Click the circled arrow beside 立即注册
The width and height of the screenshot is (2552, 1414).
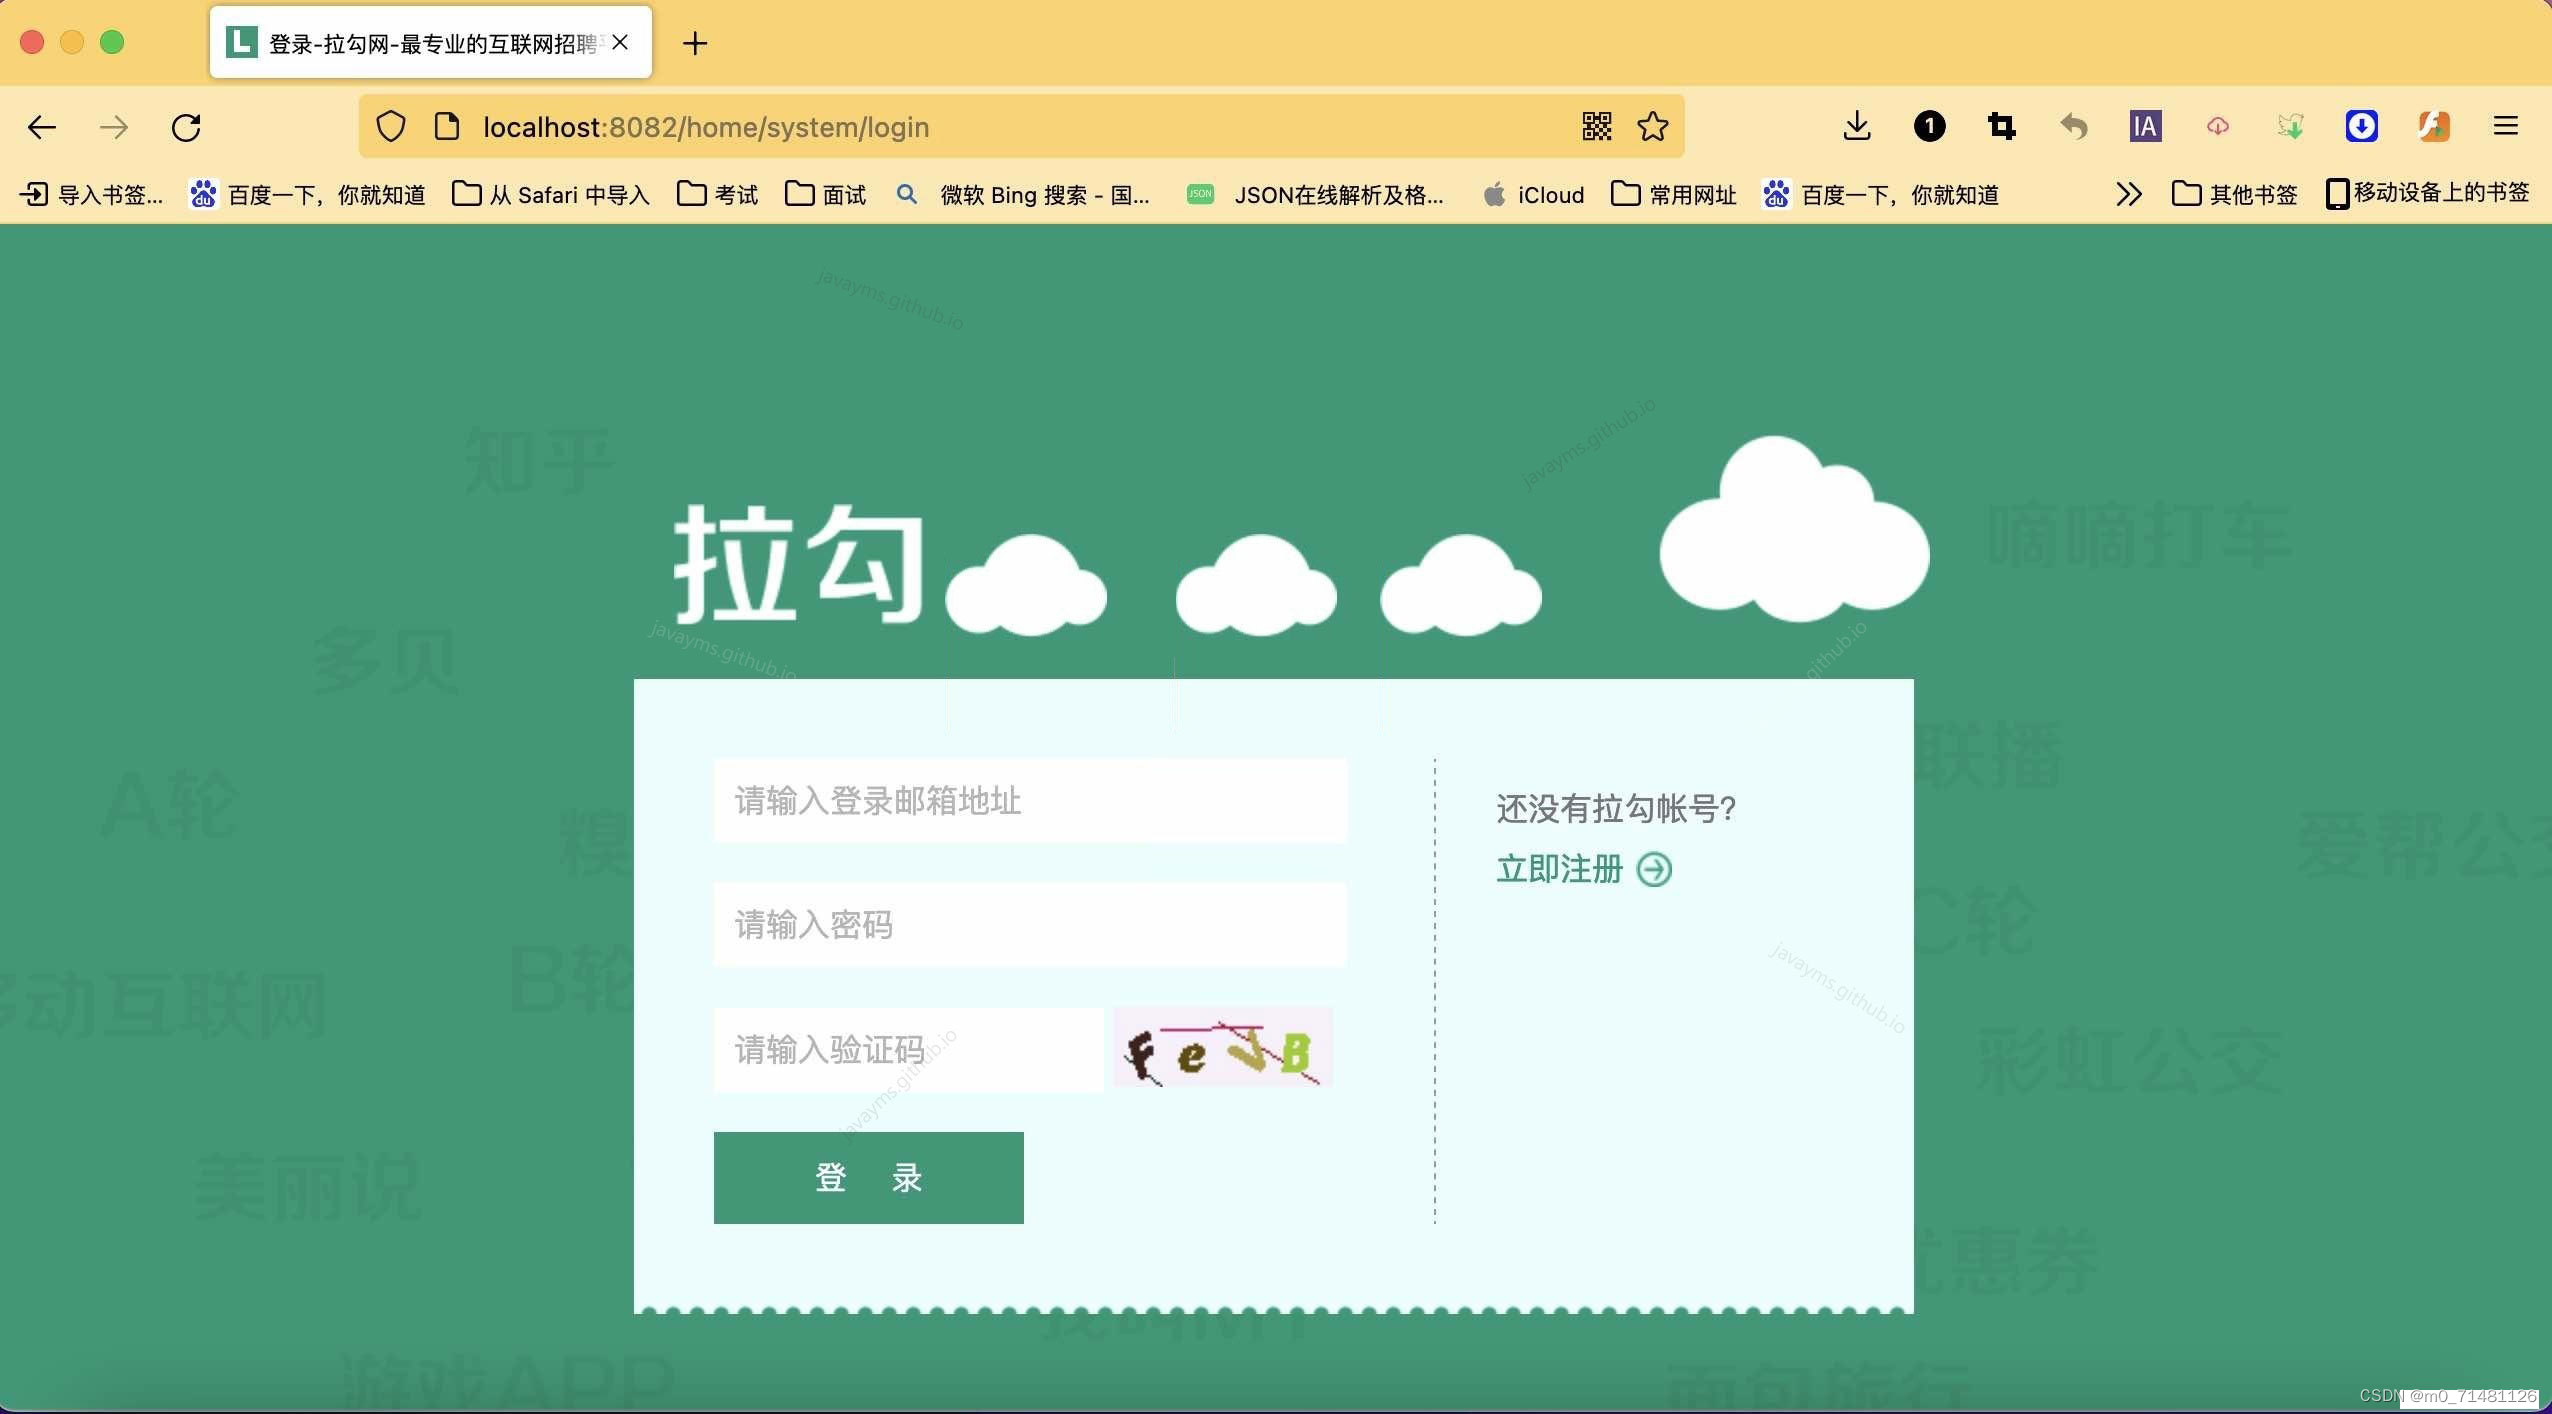(1653, 870)
